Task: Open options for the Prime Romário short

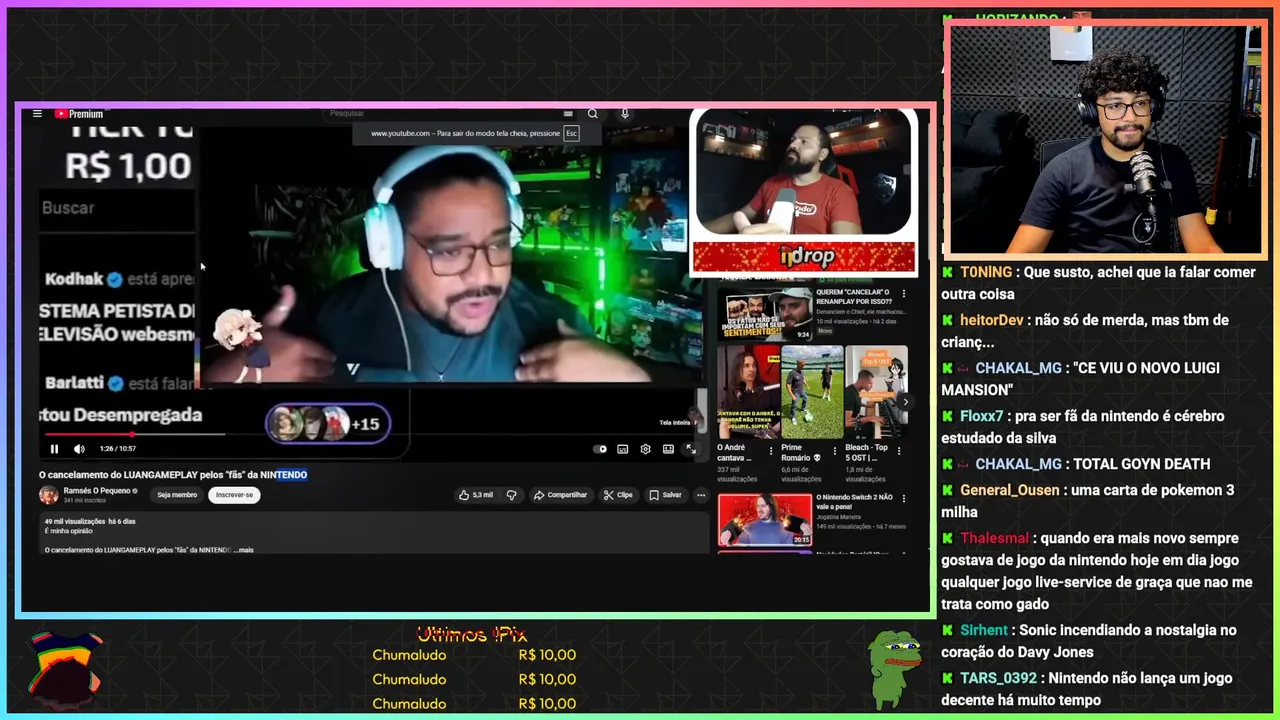Action: [835, 451]
